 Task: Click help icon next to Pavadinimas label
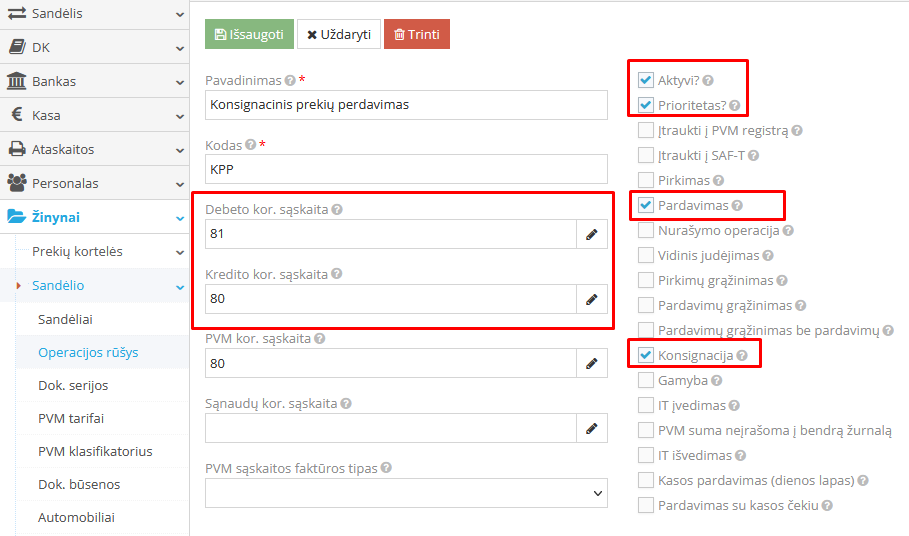coord(290,81)
